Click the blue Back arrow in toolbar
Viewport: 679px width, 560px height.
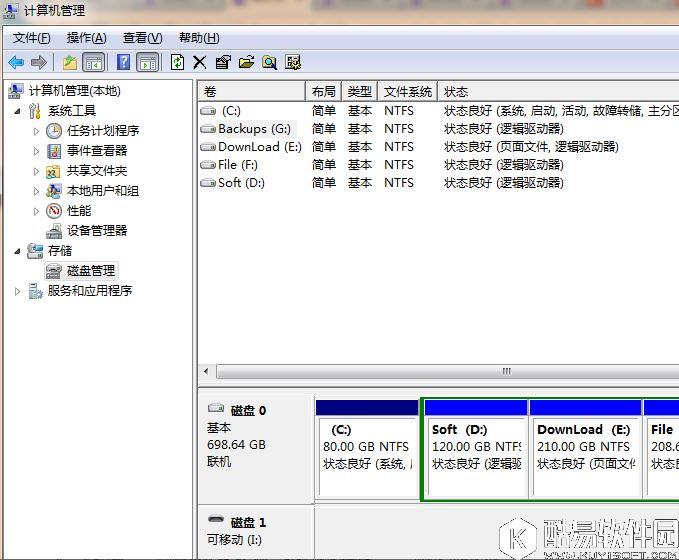tap(16, 62)
